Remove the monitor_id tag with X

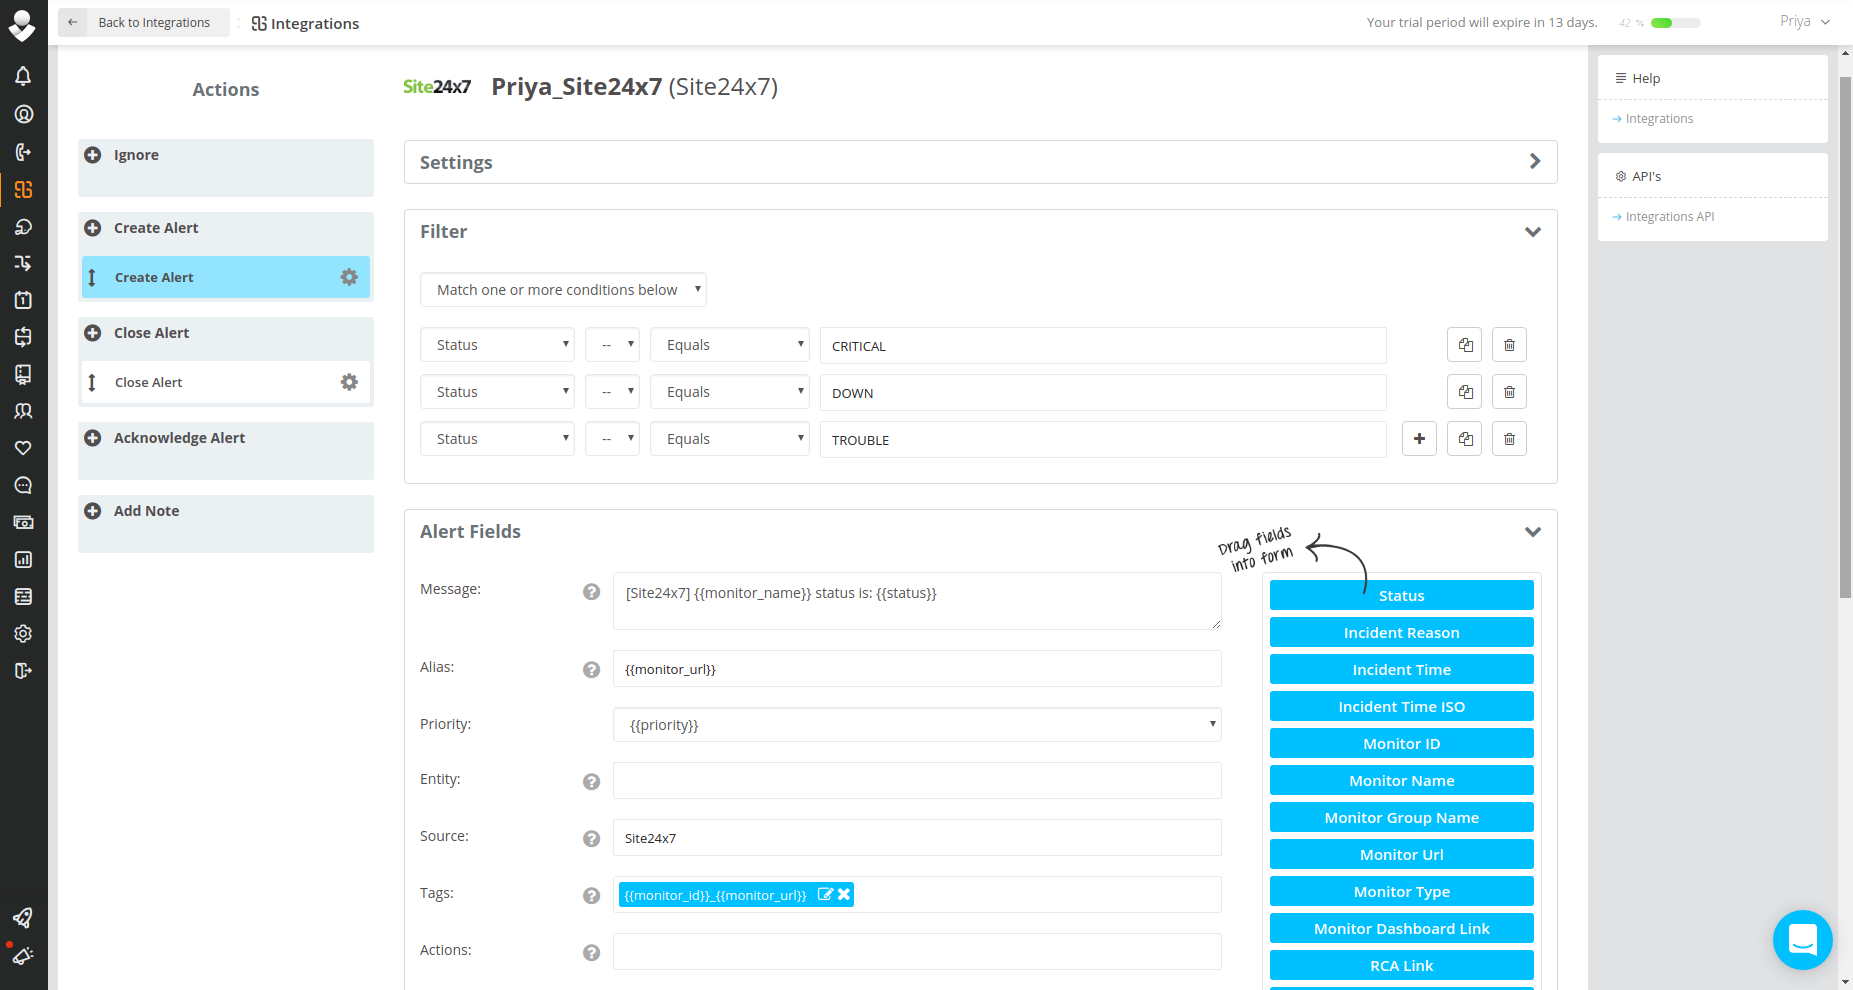844,895
